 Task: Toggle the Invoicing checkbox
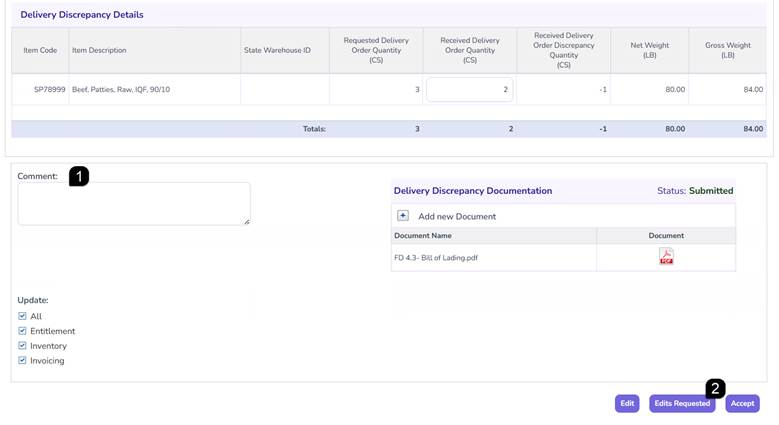click(22, 360)
